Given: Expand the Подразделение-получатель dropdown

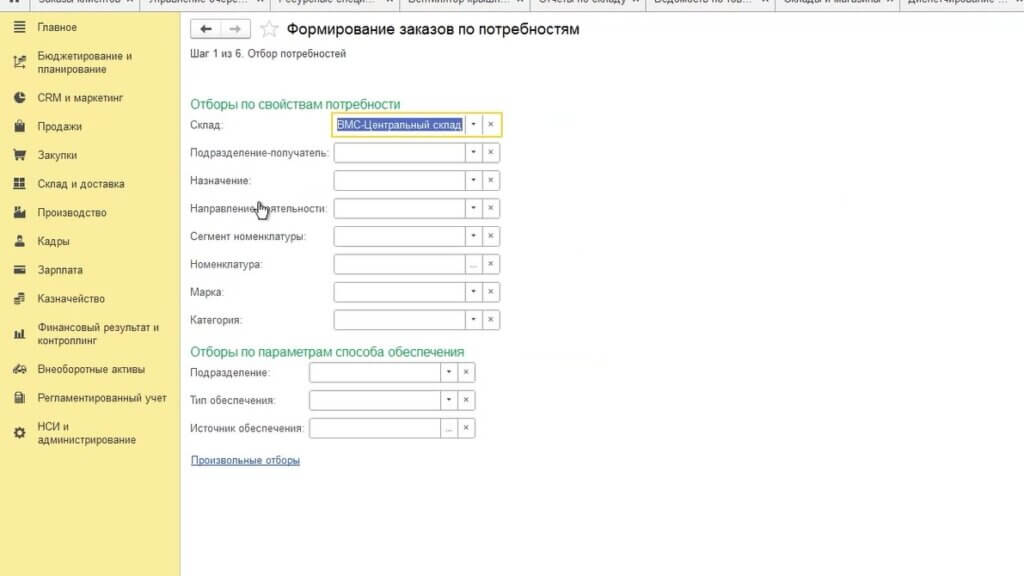Looking at the screenshot, I should [x=473, y=153].
